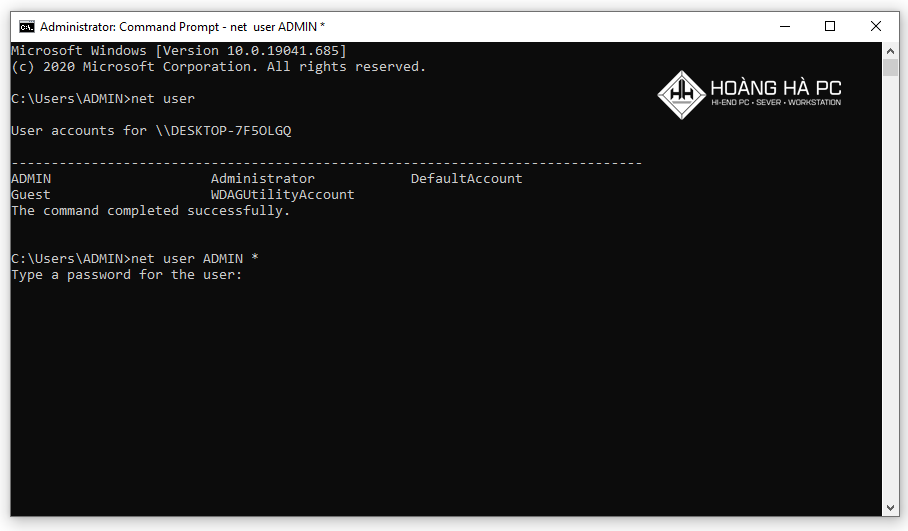Click the 'net user ADMIN *' command text

195,258
